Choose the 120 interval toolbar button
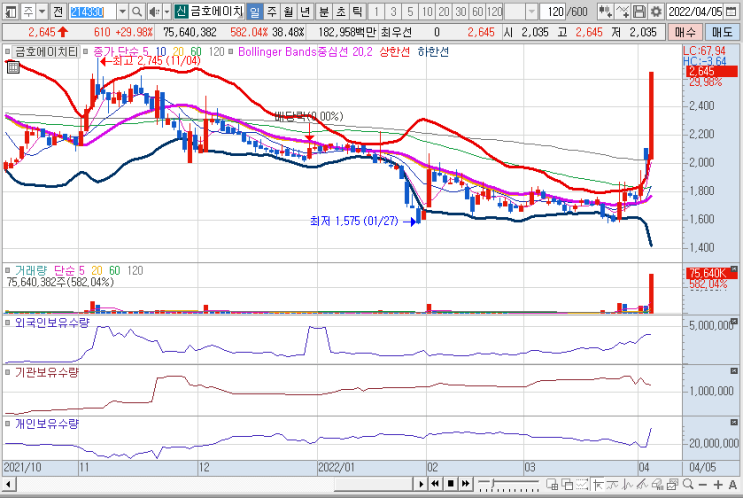Viewport: 743px width, 498px height. point(494,11)
